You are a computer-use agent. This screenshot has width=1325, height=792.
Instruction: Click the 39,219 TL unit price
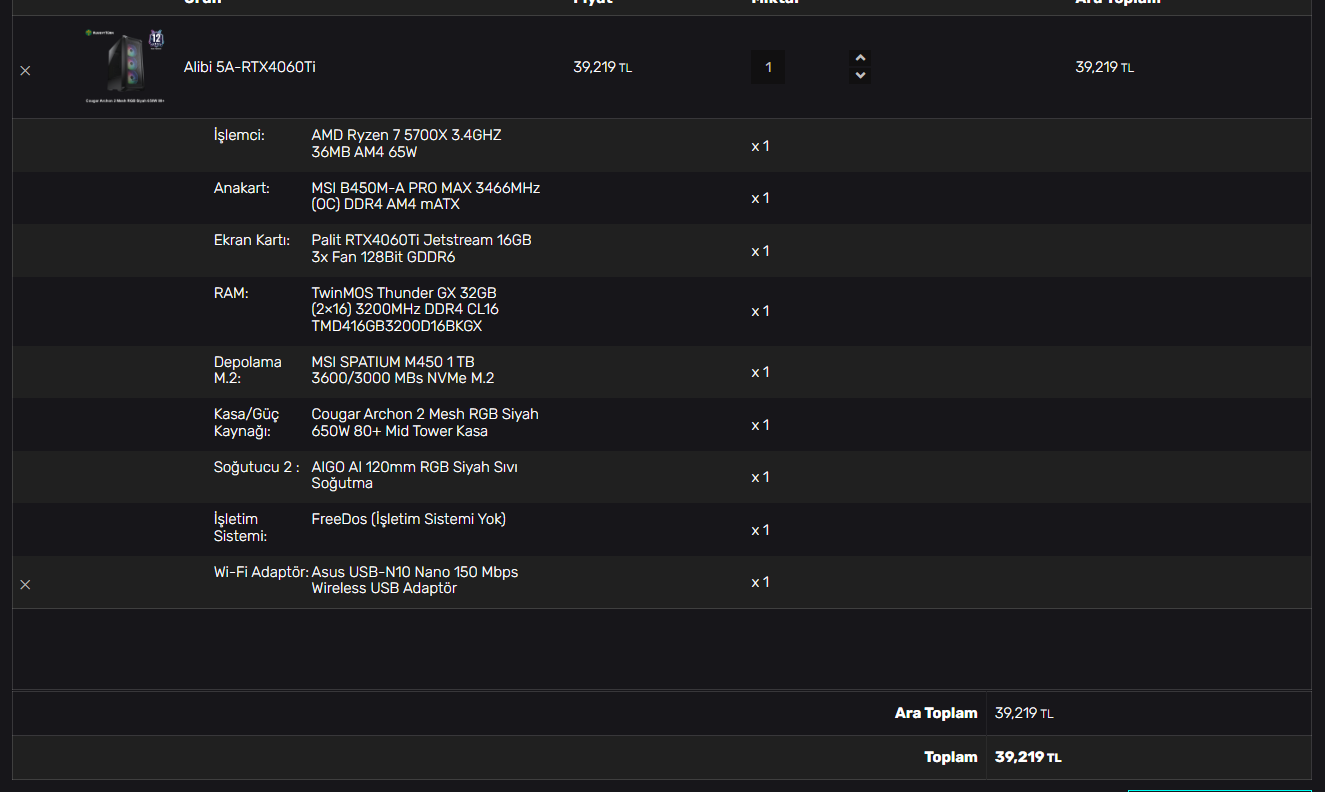[602, 67]
